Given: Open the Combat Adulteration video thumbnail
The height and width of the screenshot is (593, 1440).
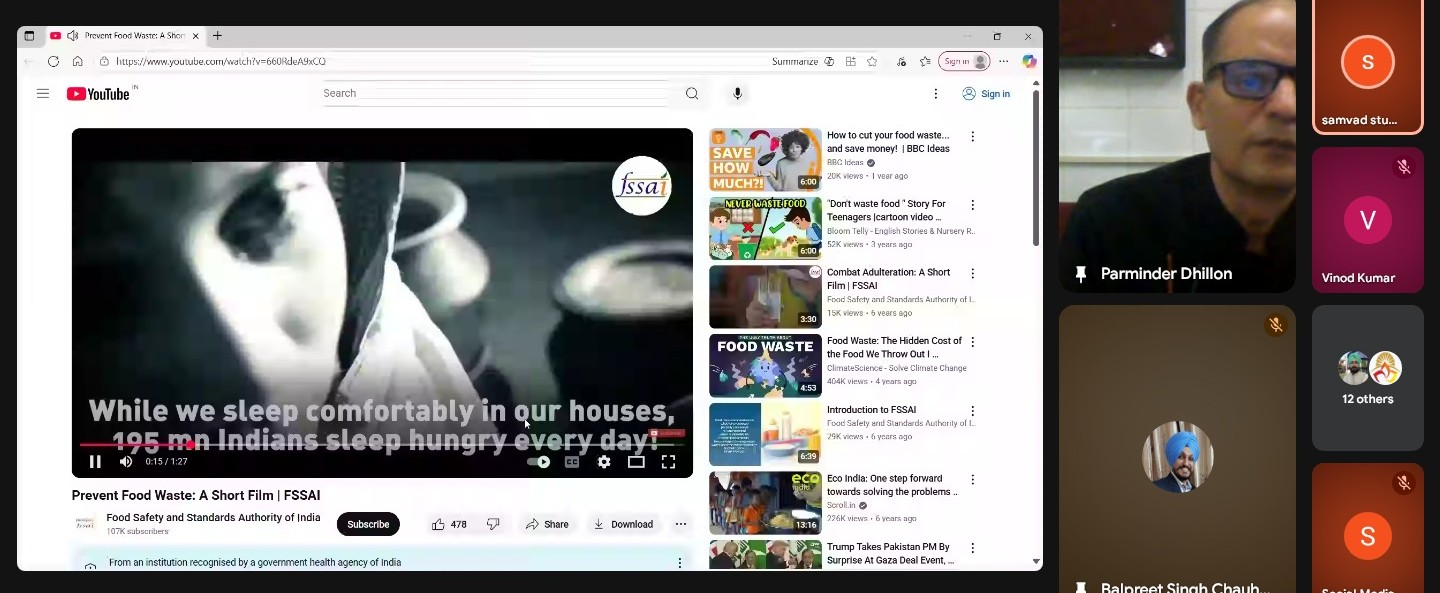Looking at the screenshot, I should click(x=765, y=297).
